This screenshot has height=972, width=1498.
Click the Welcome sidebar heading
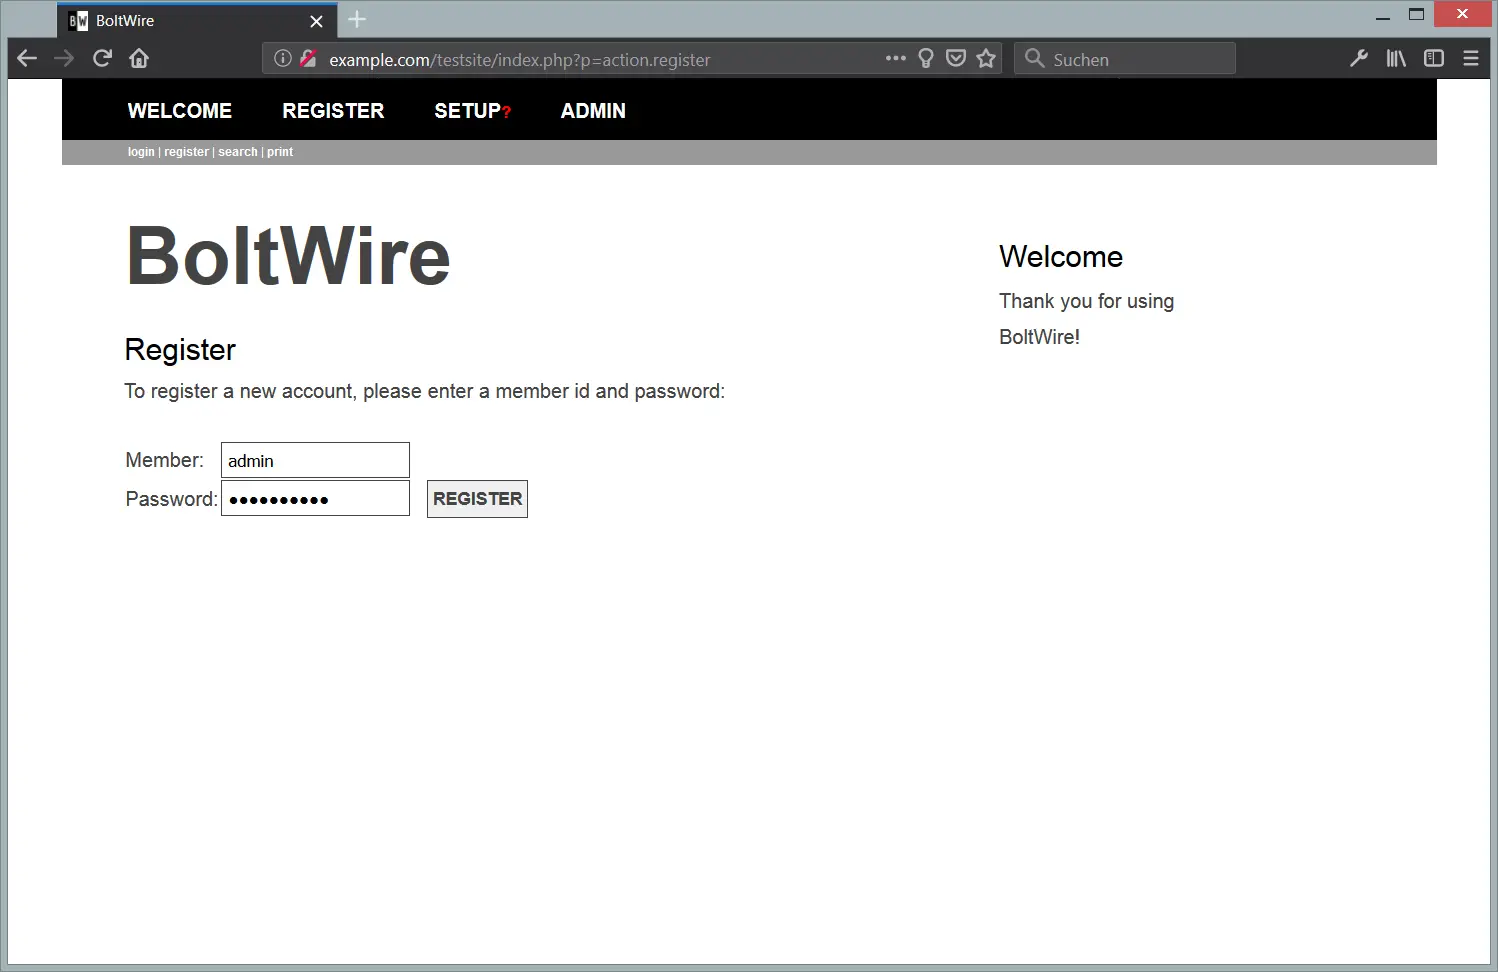pyautogui.click(x=1061, y=257)
